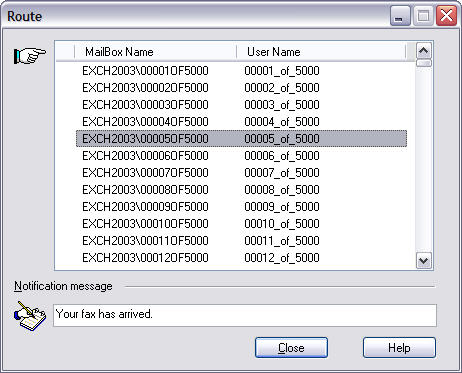462x373 pixels.
Task: Click the pointing hand icon beside the list
Action: [x=29, y=56]
